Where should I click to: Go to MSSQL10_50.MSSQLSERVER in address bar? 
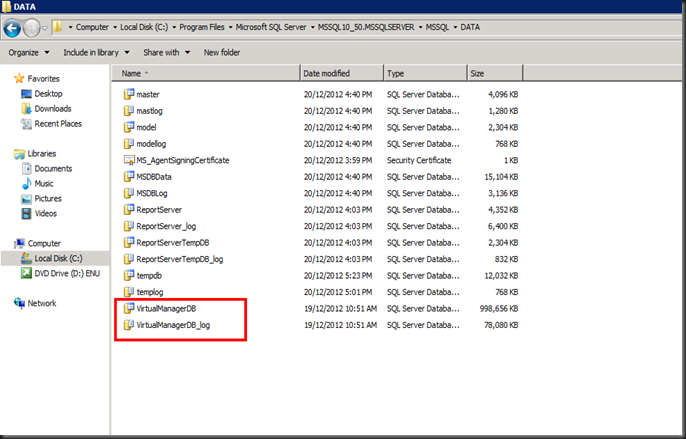point(366,27)
